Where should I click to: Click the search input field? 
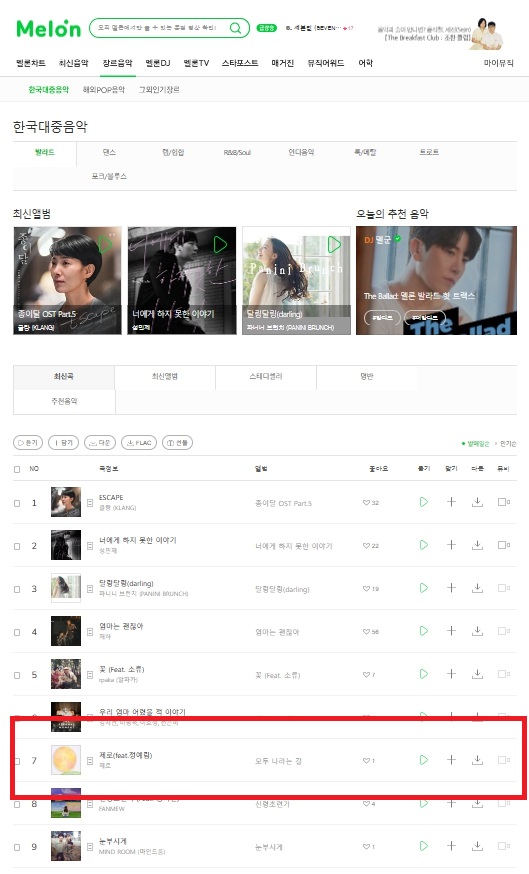(161, 28)
